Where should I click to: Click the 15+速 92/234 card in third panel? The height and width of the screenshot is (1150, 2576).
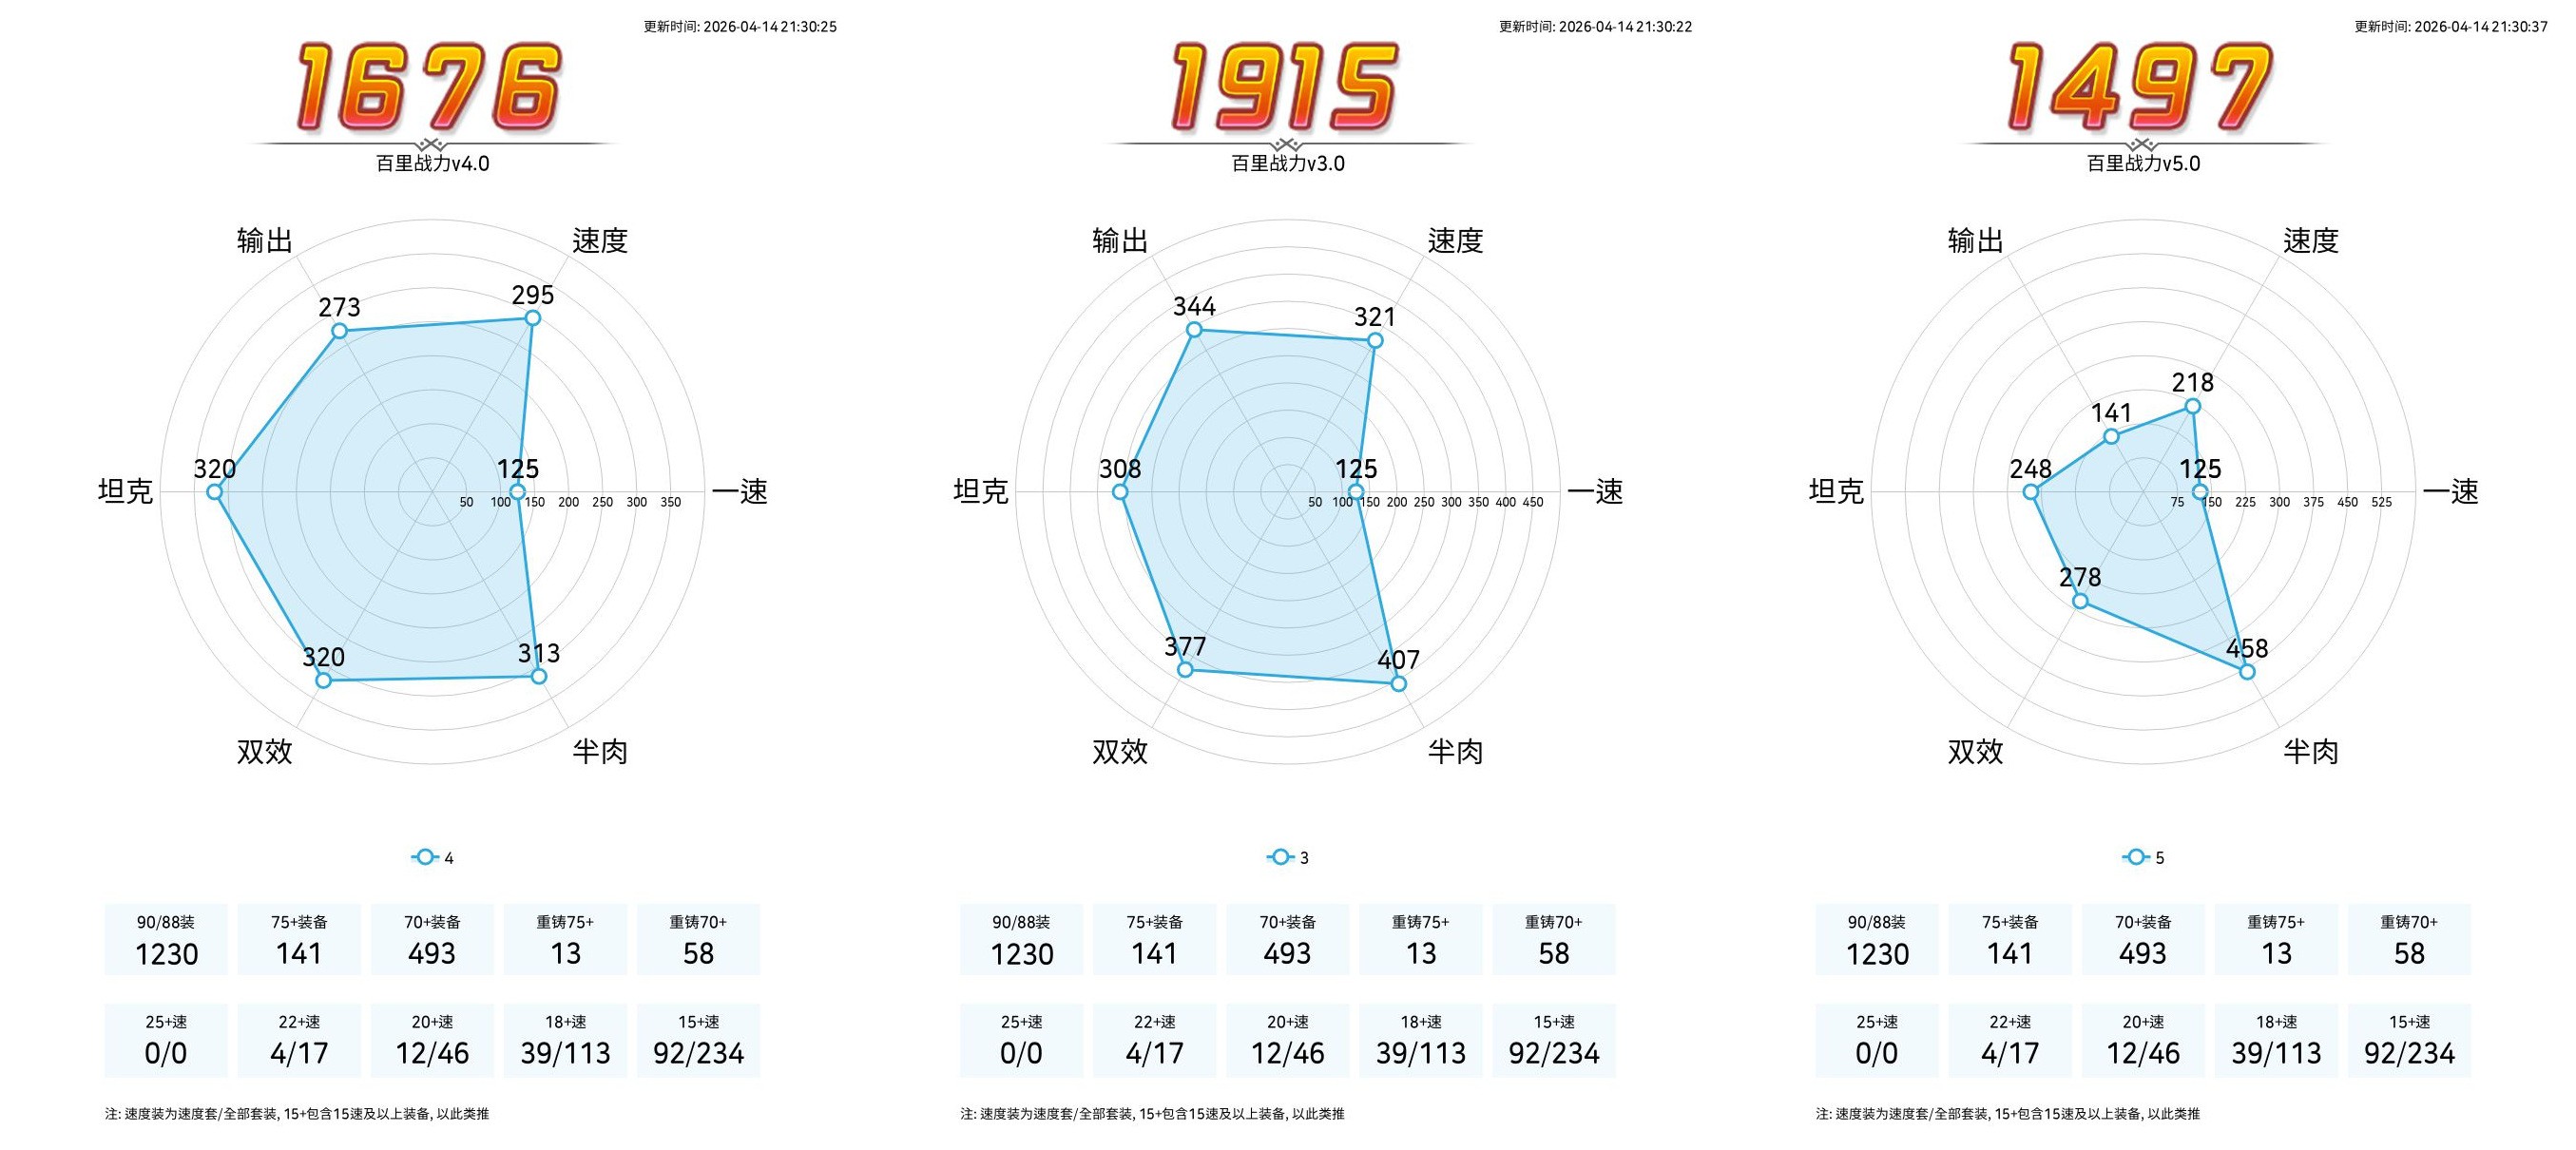click(2409, 1040)
